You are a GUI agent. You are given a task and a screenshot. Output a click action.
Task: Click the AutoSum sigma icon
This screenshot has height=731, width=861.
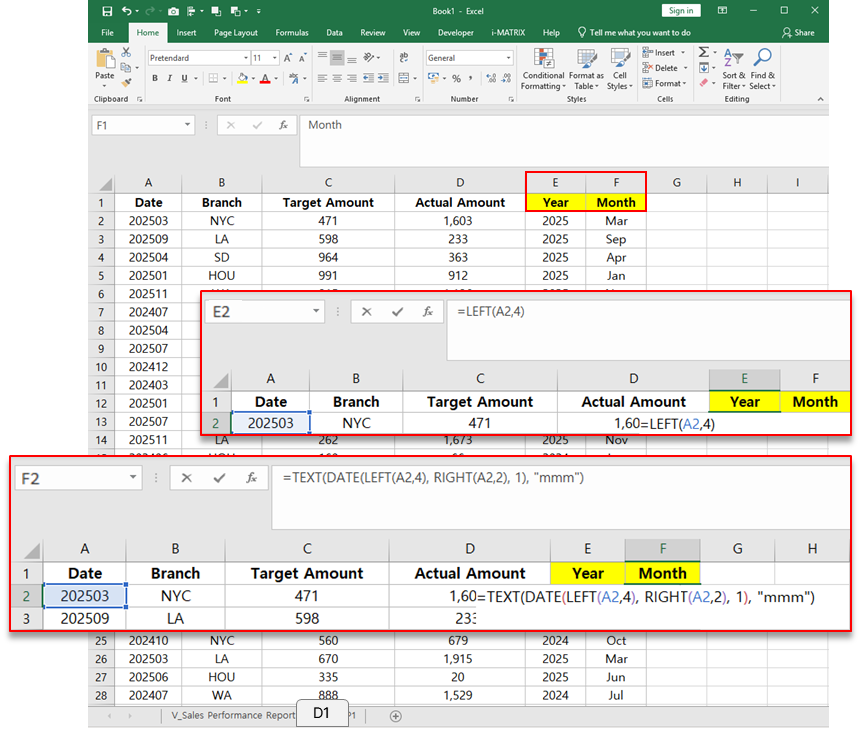pos(704,53)
